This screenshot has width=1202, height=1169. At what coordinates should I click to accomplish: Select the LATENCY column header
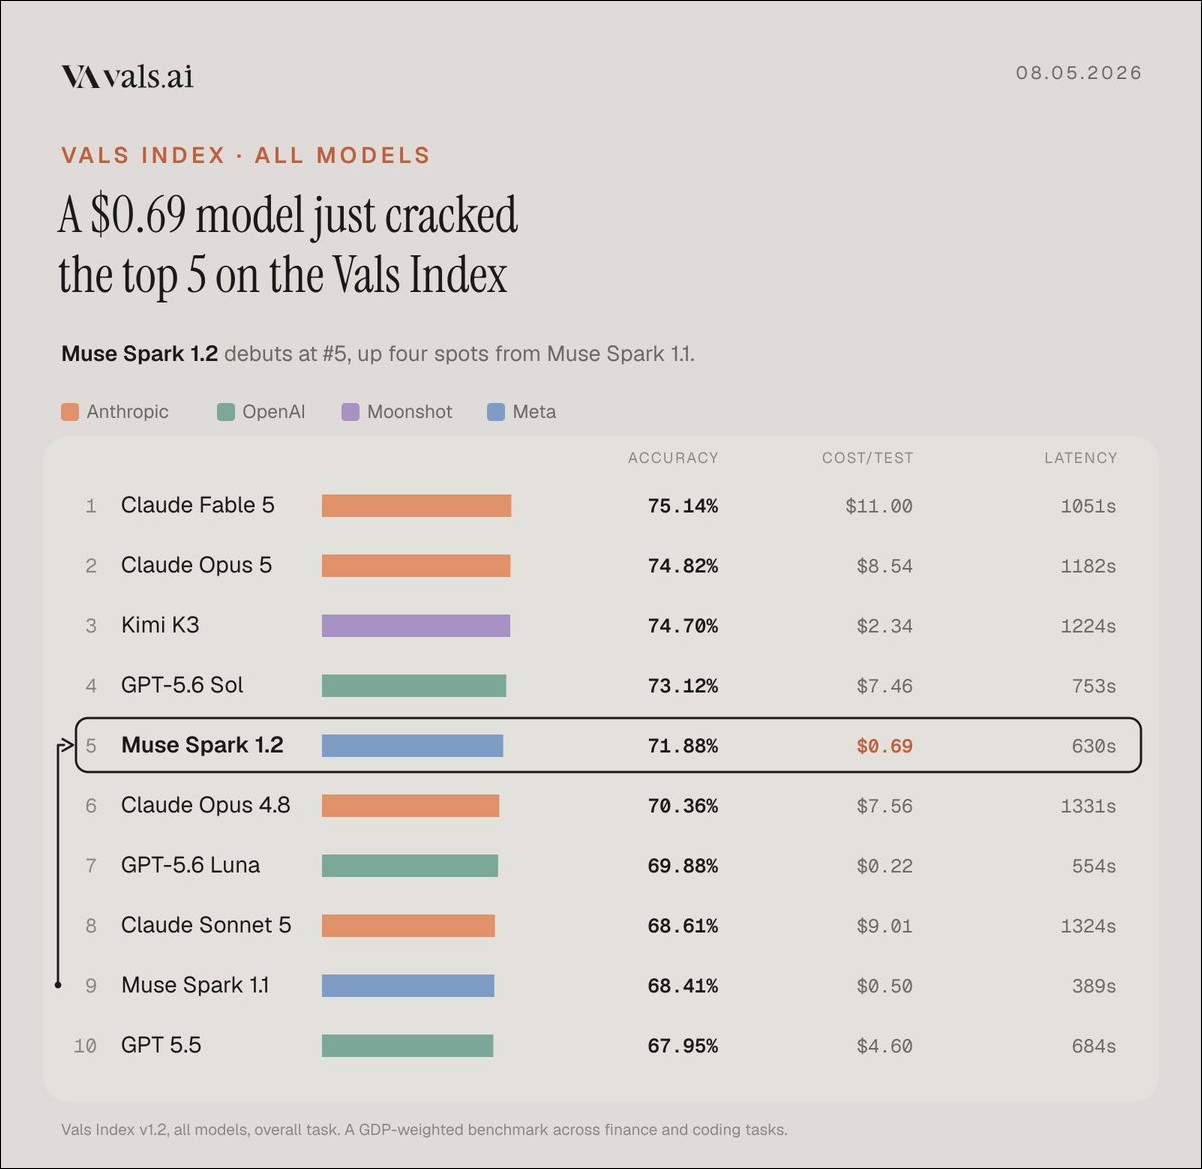point(1080,458)
